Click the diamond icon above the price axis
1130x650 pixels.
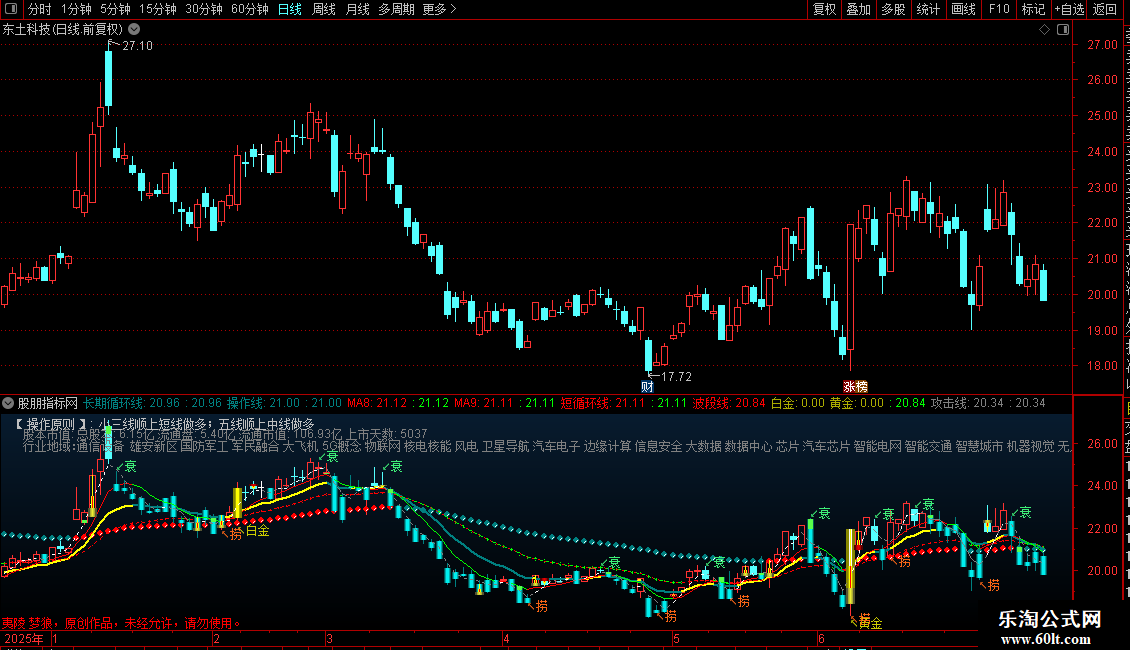point(1044,29)
